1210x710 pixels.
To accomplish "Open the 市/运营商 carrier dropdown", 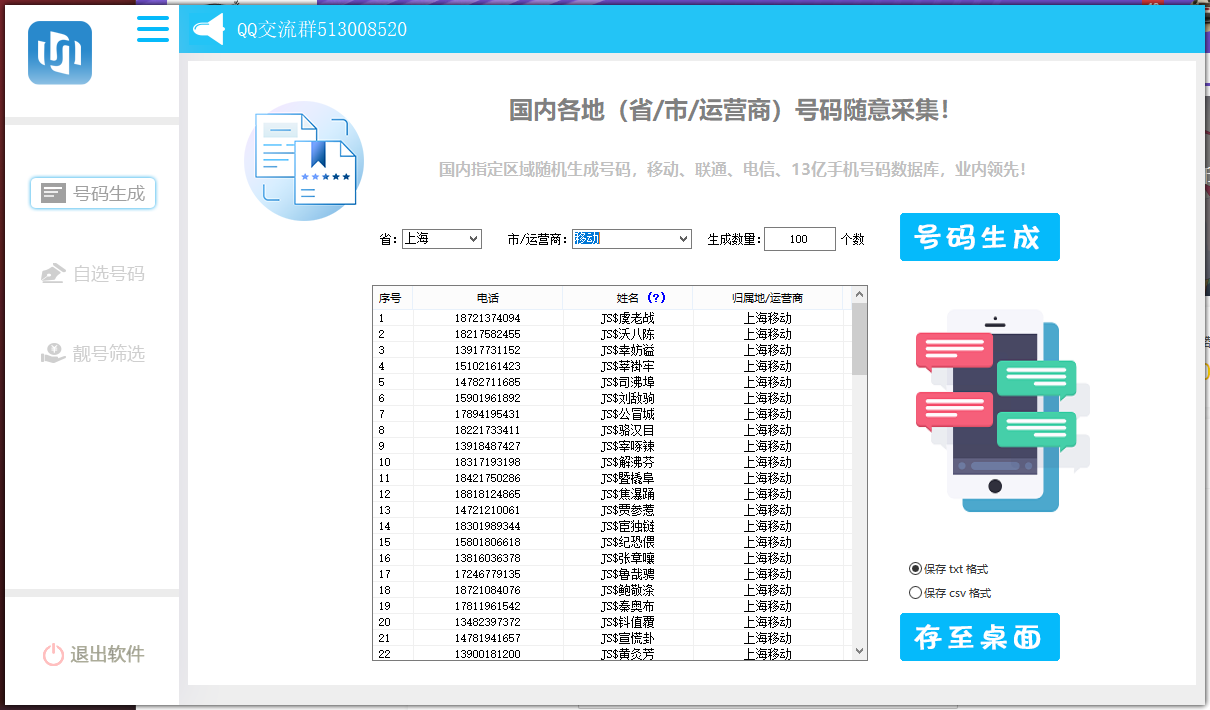I will (631, 238).
